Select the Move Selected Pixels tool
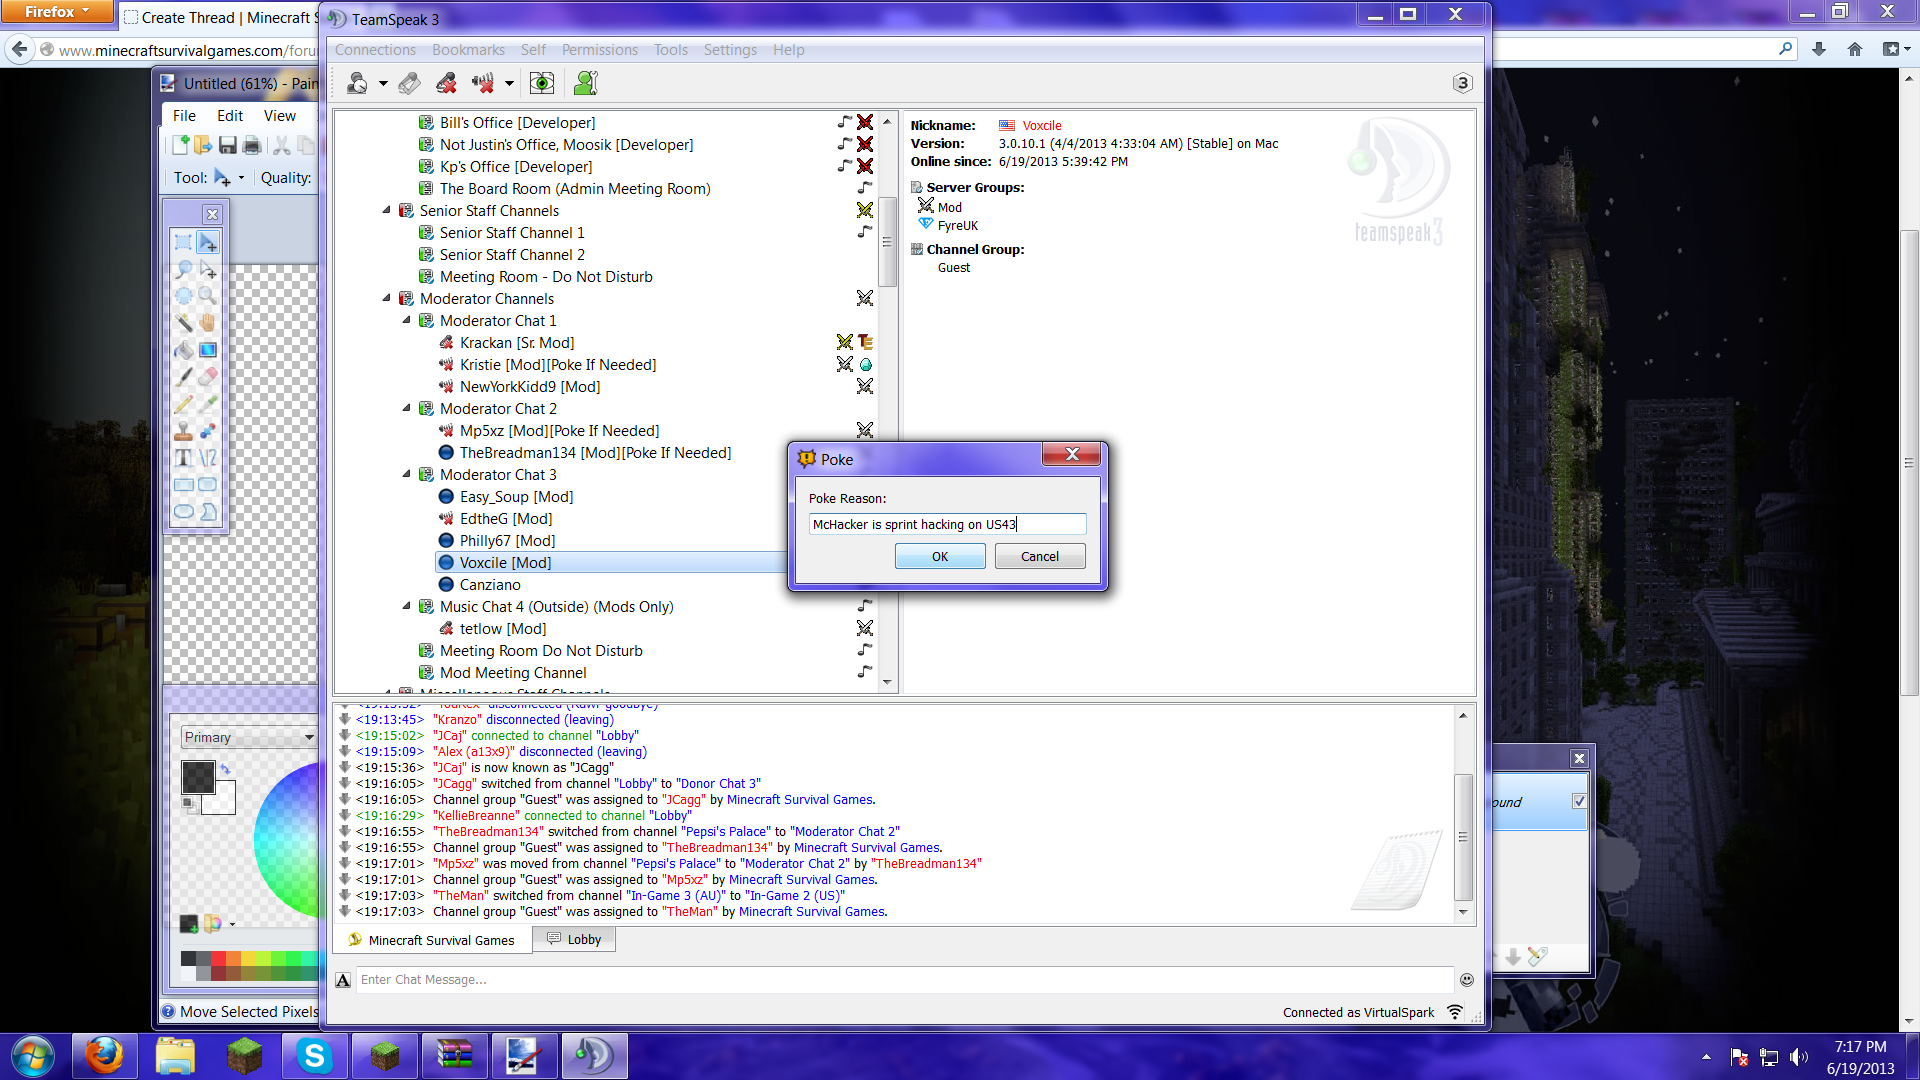The height and width of the screenshot is (1080, 1920). point(208,242)
